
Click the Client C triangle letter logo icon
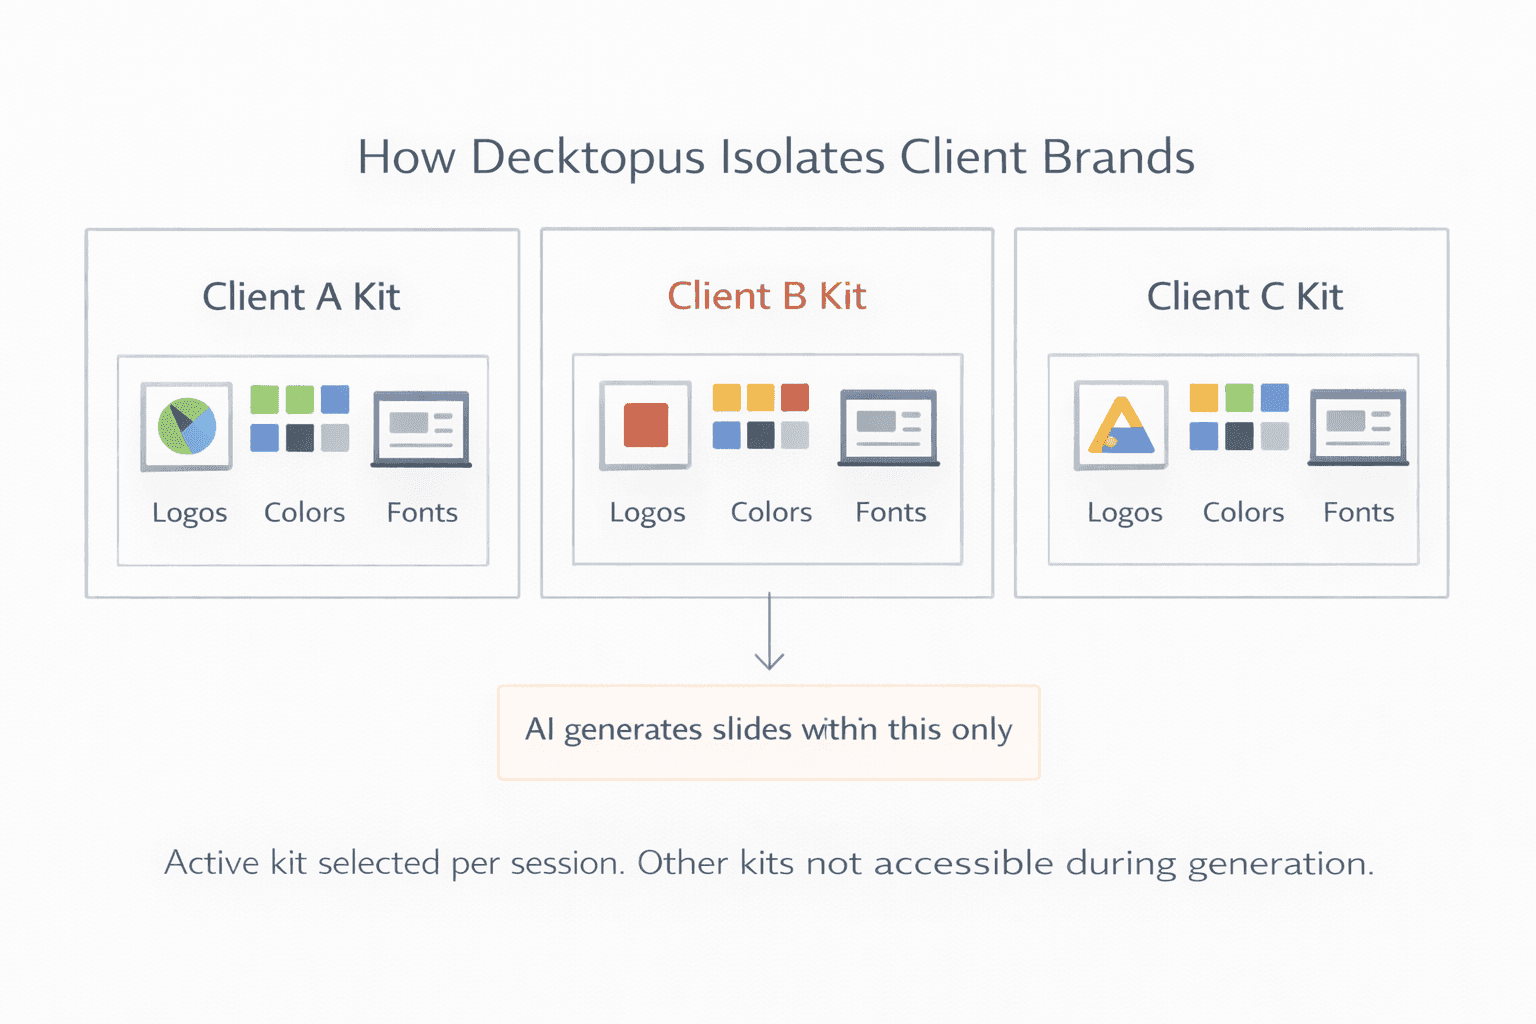(x=1121, y=425)
